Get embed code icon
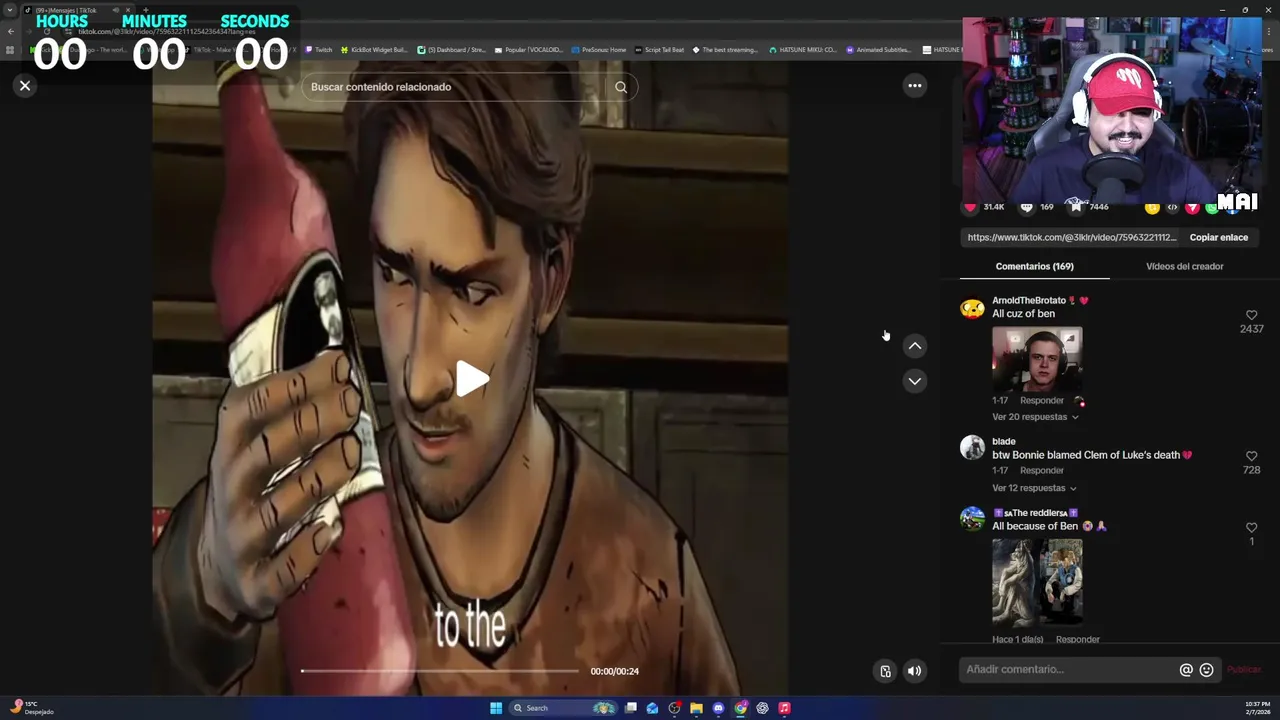This screenshot has width=1280, height=720. (x=1172, y=208)
